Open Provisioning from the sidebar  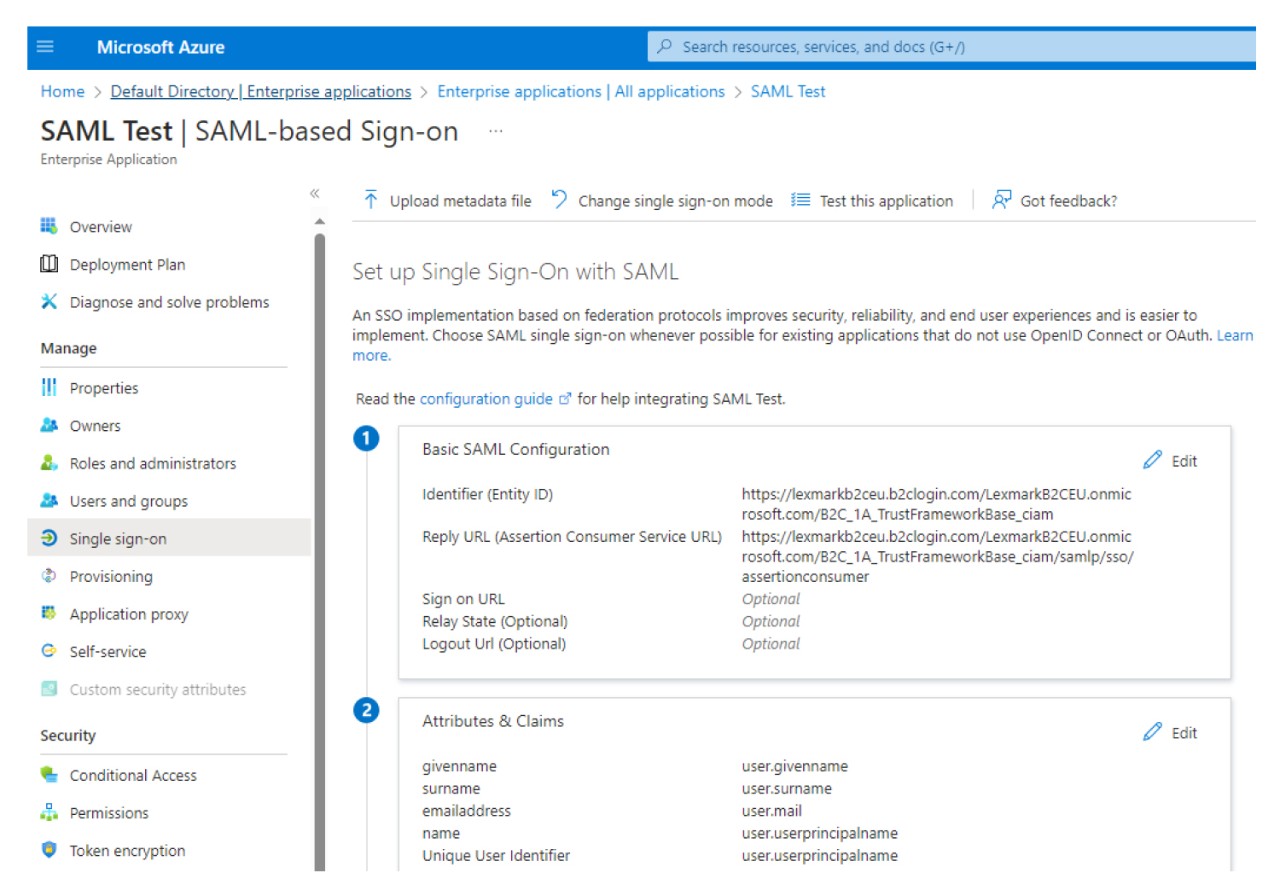tap(110, 576)
